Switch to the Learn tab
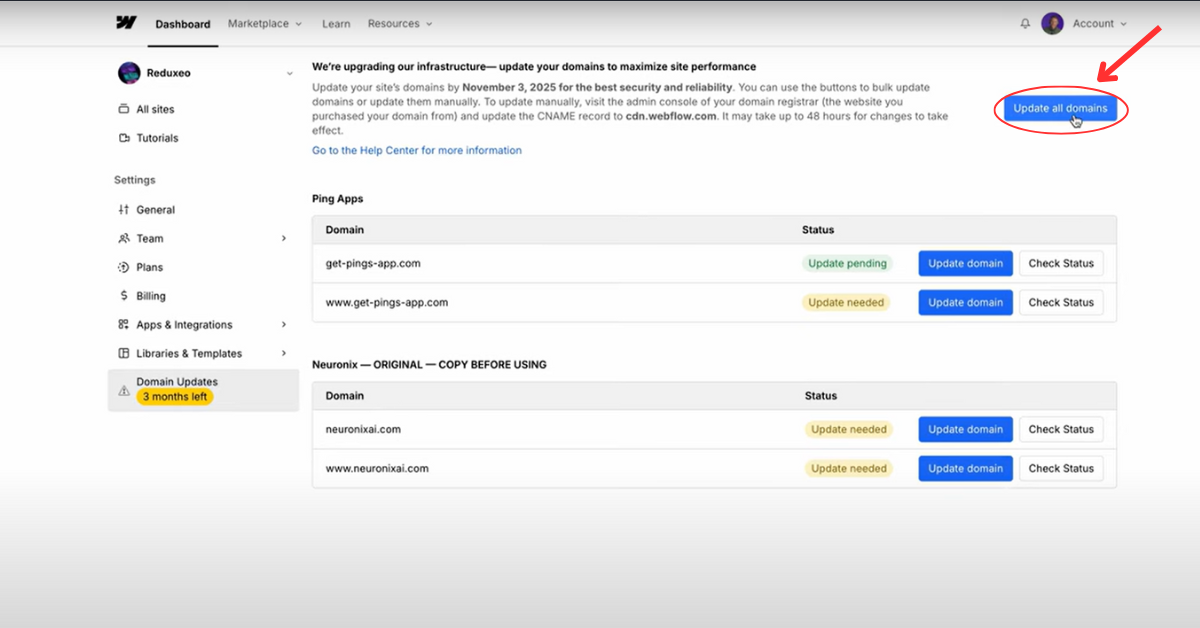The width and height of the screenshot is (1200, 628). point(336,23)
